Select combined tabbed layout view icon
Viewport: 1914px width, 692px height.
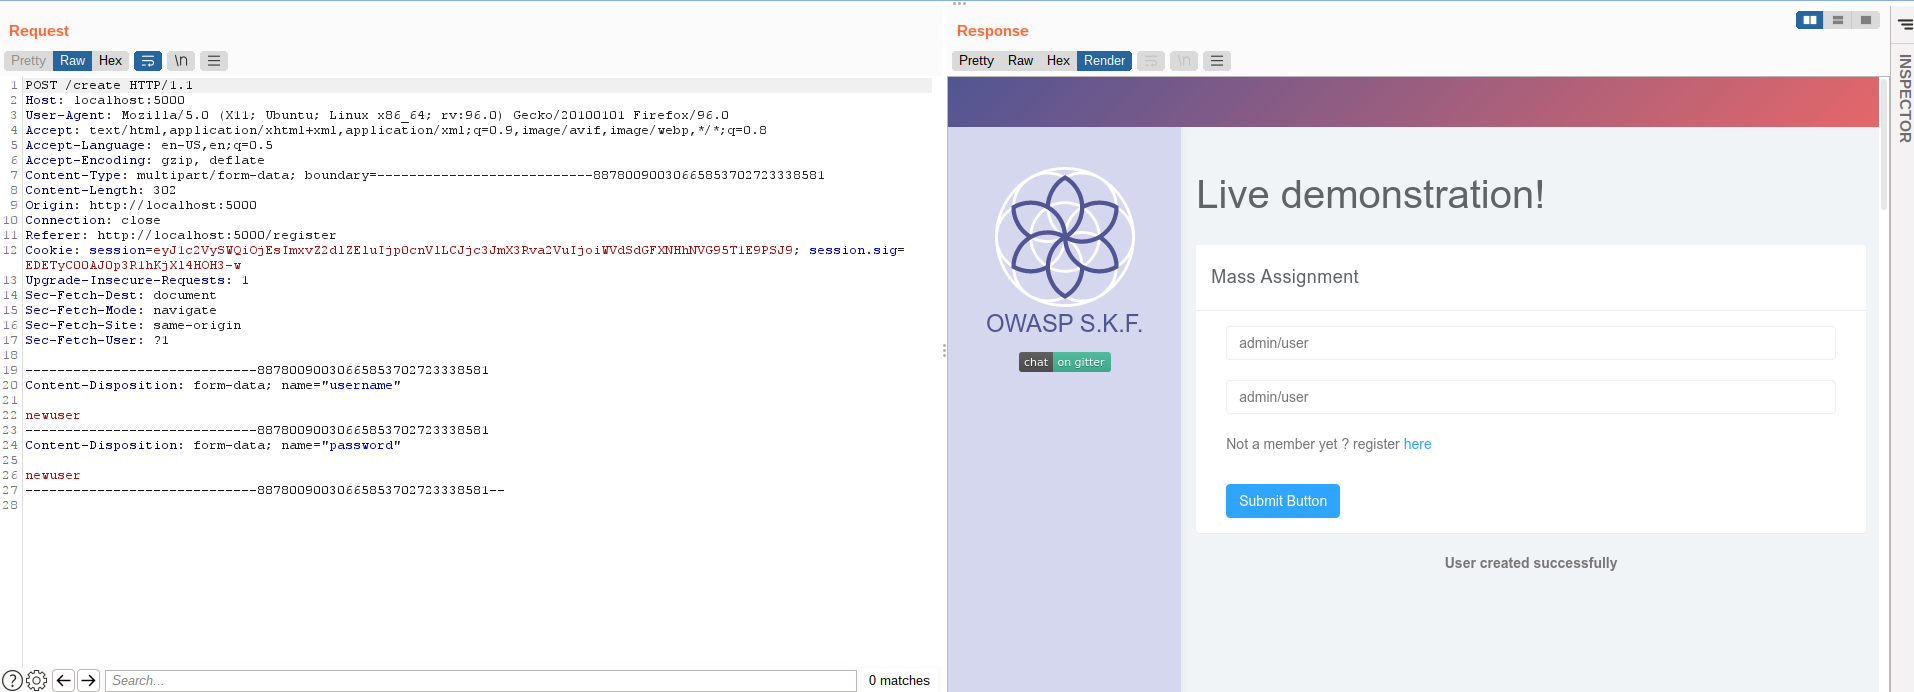[1866, 20]
